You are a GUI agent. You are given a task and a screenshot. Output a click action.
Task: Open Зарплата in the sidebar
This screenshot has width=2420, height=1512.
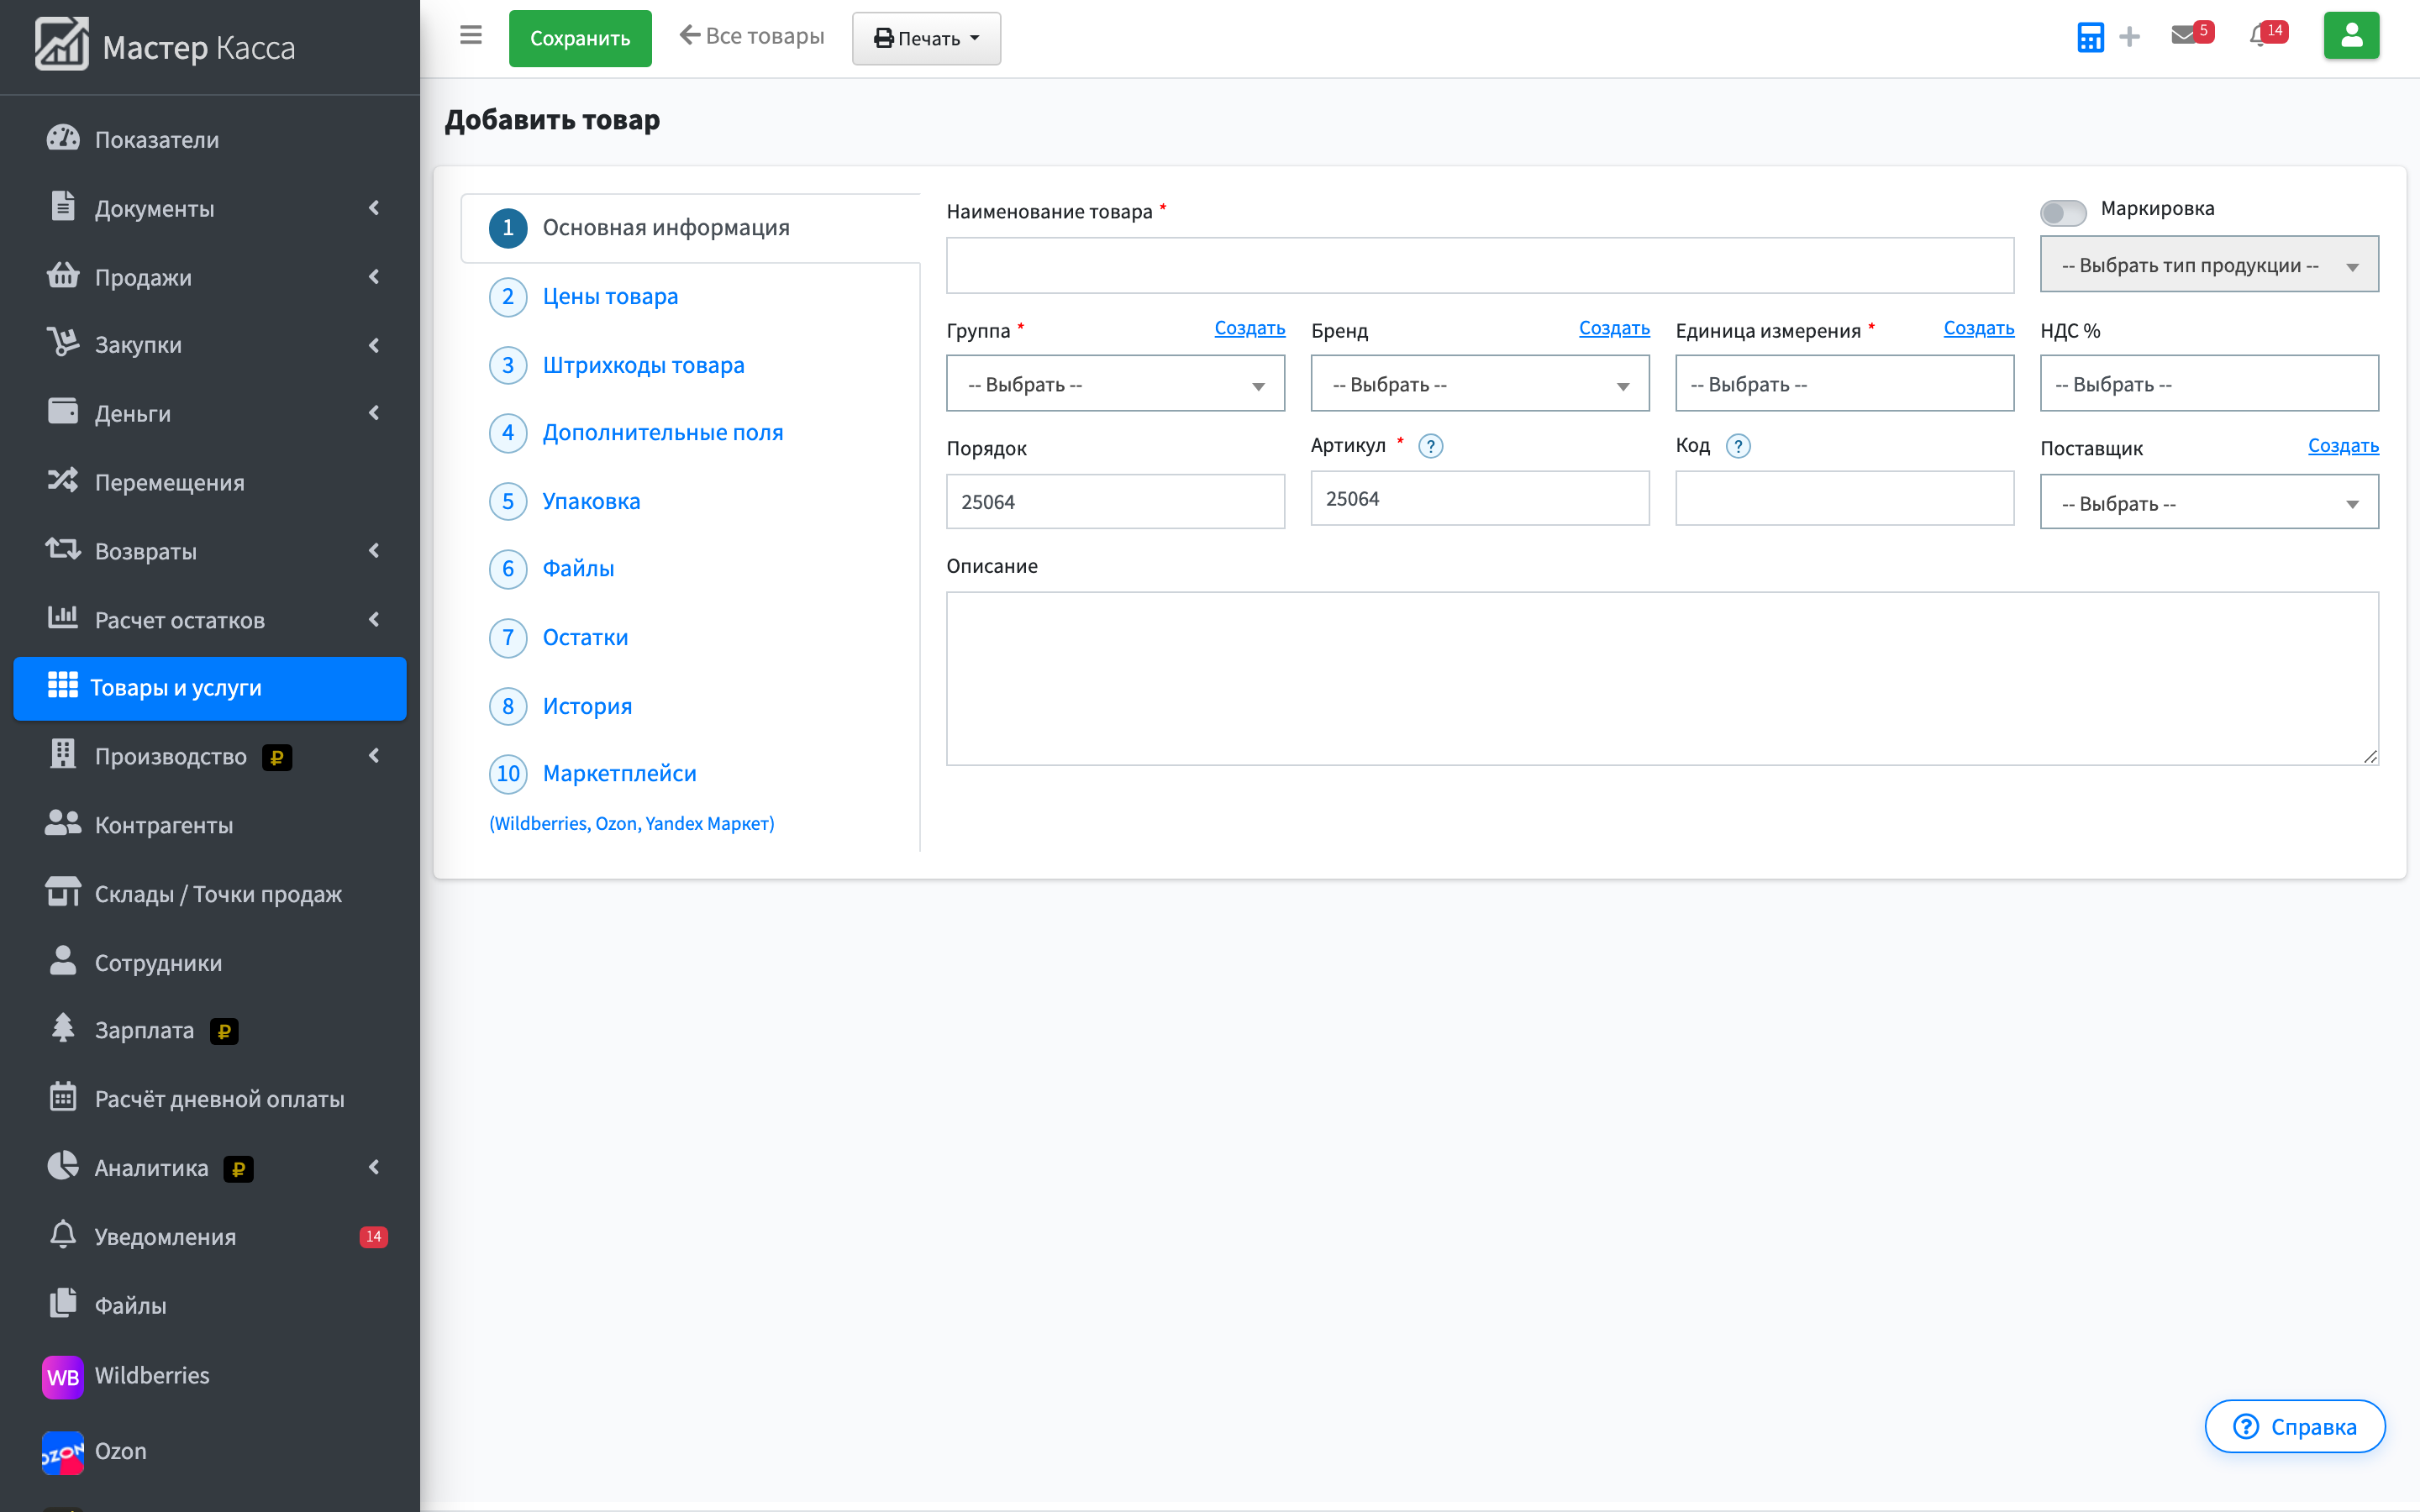tap(210, 1030)
